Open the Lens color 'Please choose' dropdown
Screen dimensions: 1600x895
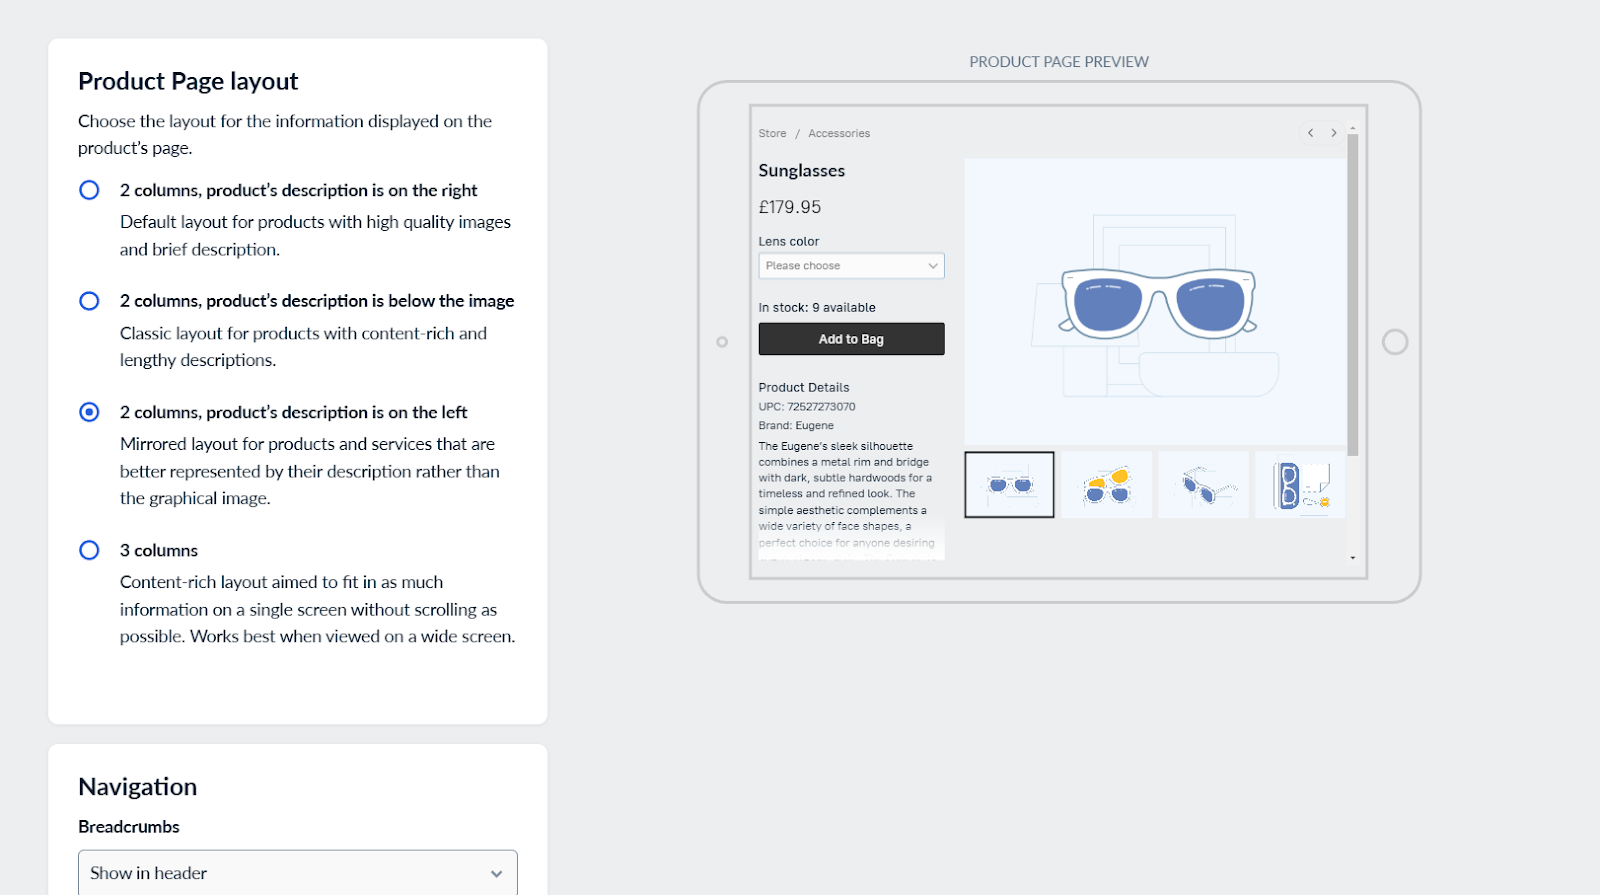851,266
